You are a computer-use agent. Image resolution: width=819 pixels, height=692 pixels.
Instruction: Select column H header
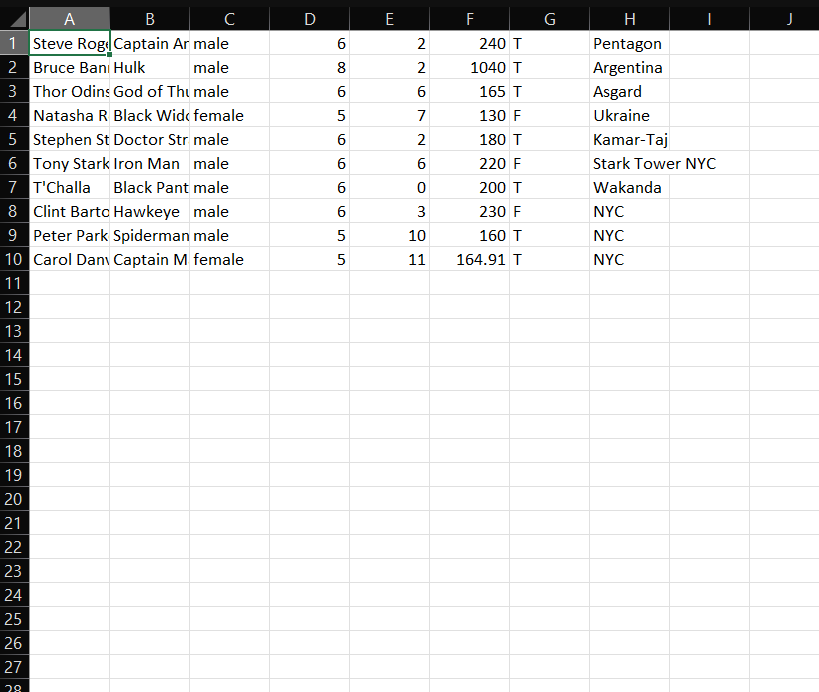tap(629, 19)
